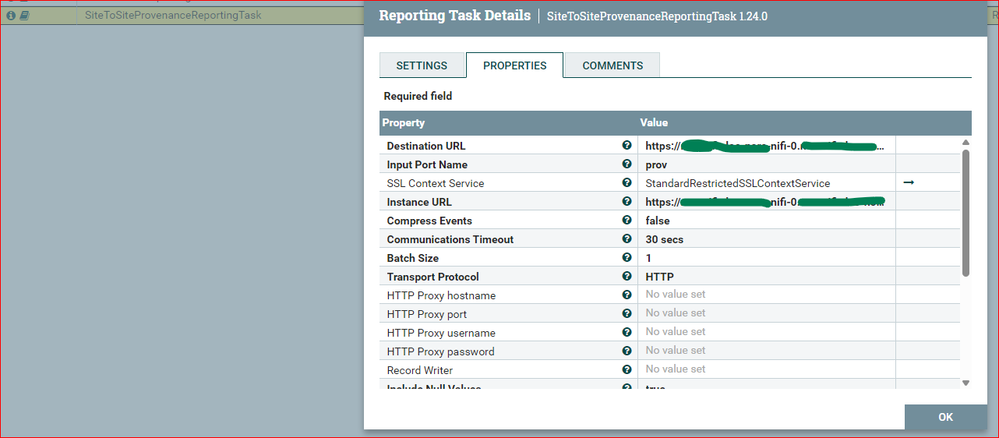Open help for Record Writer property

pos(627,369)
